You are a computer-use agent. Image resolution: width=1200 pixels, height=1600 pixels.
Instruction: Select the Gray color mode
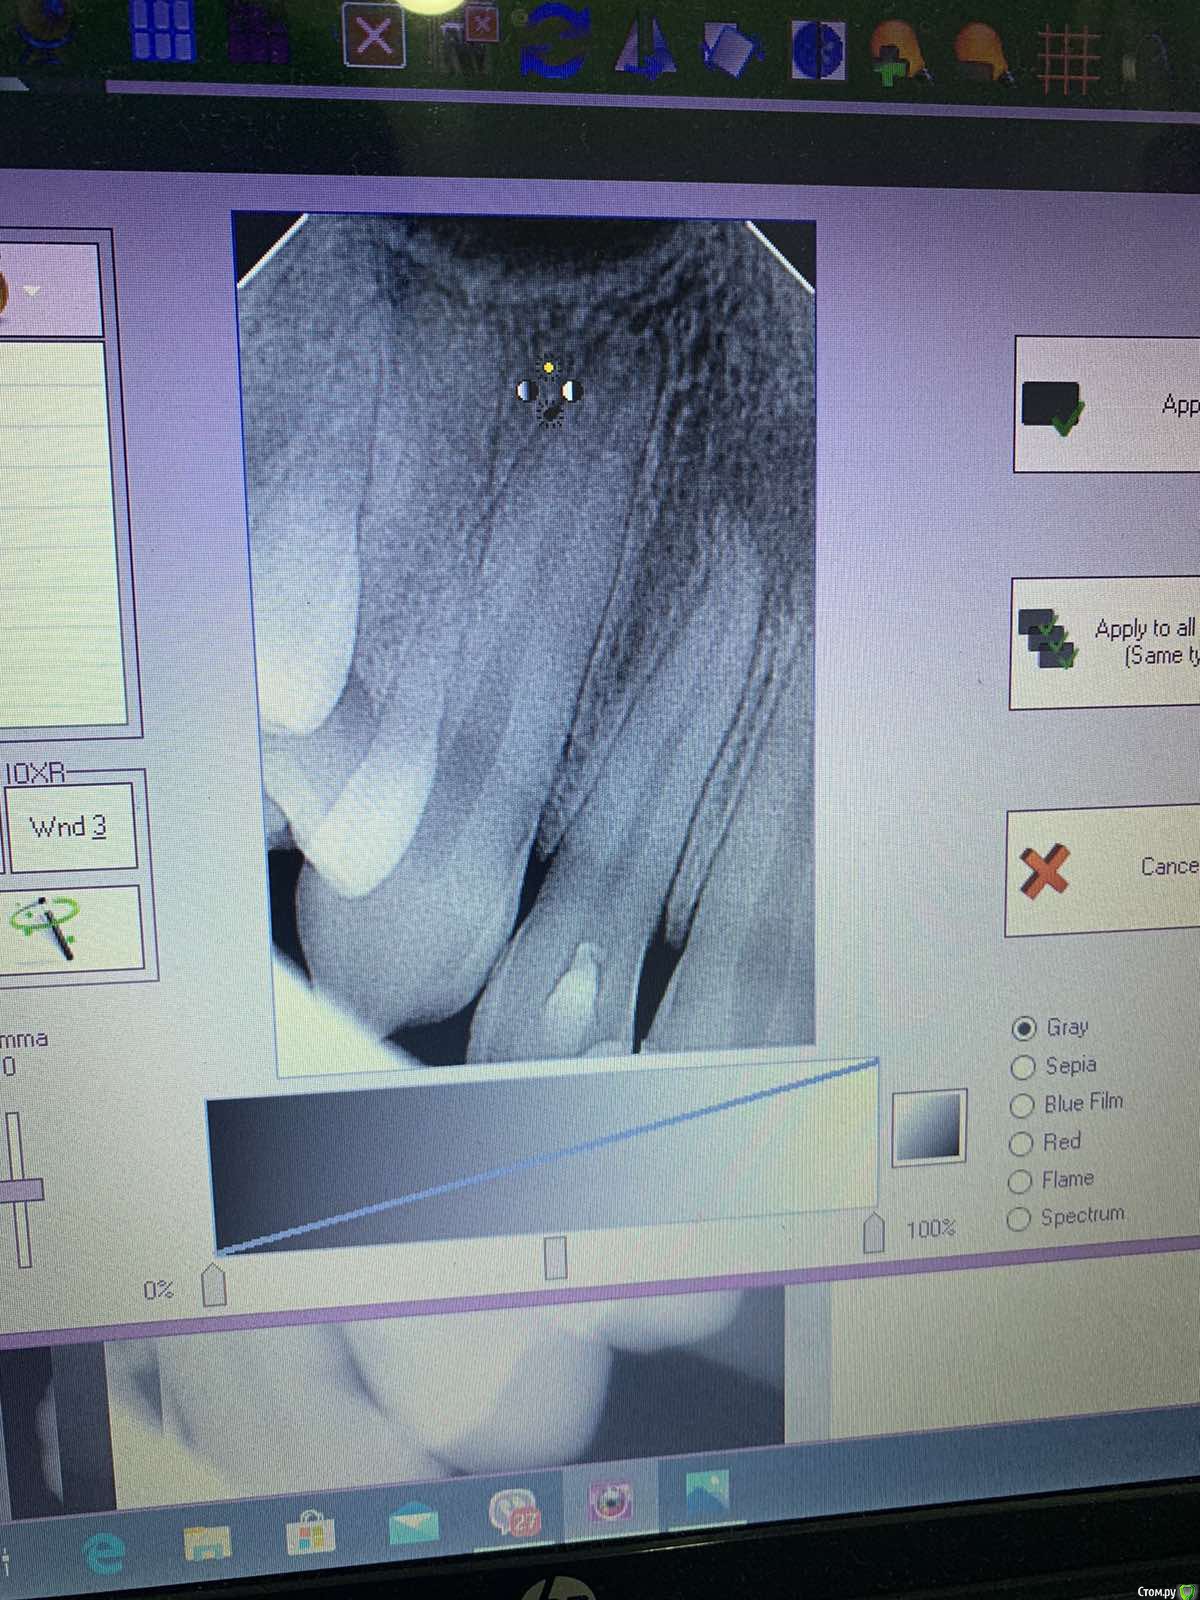pyautogui.click(x=1023, y=1028)
